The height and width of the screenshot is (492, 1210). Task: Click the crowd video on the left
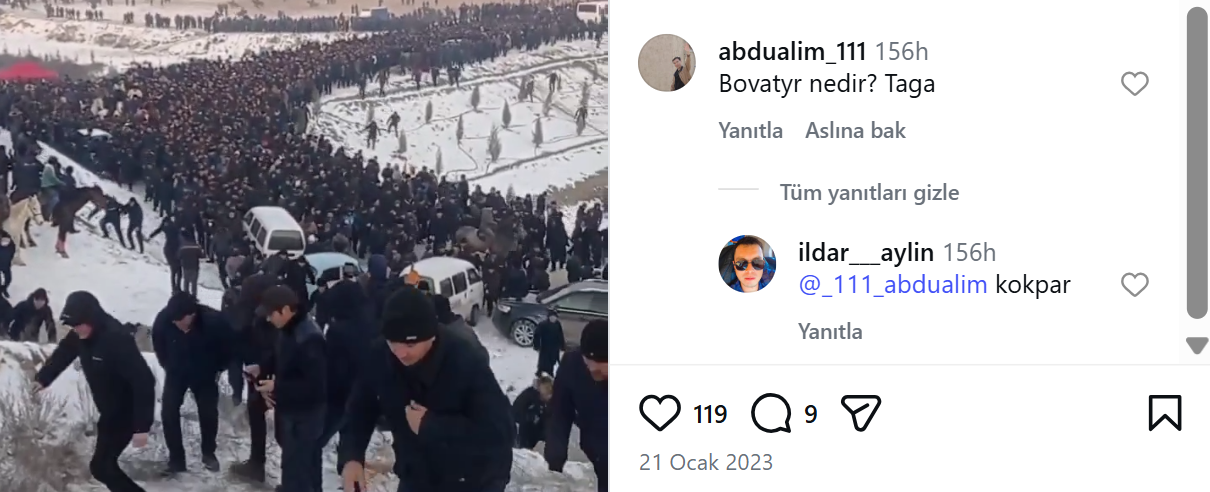tap(304, 246)
